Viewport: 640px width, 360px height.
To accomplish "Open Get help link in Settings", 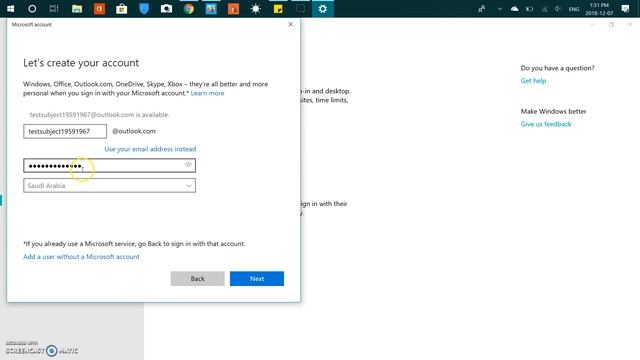I will (533, 81).
